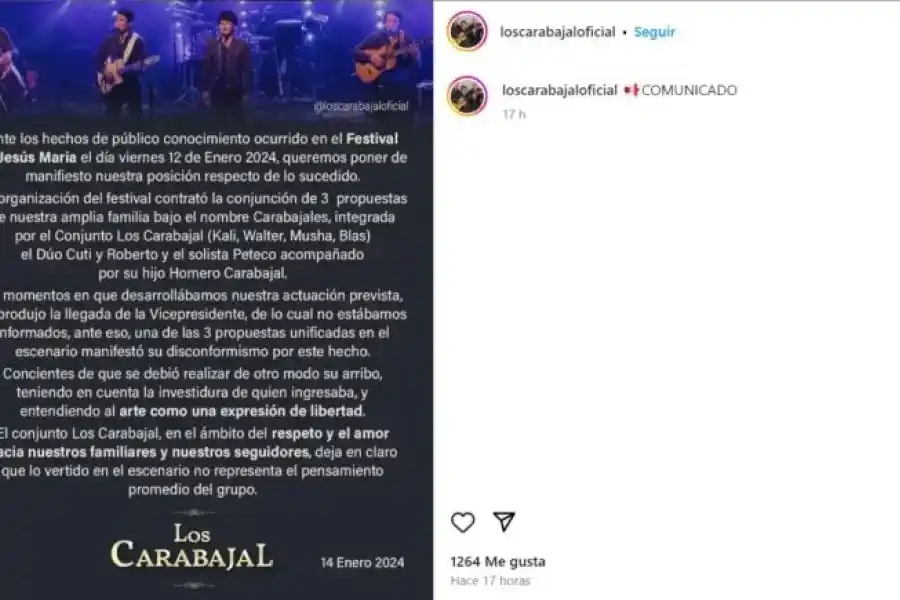Screen dimensions: 900x600
Task: Like the post with the heart icon
Action: [463, 522]
